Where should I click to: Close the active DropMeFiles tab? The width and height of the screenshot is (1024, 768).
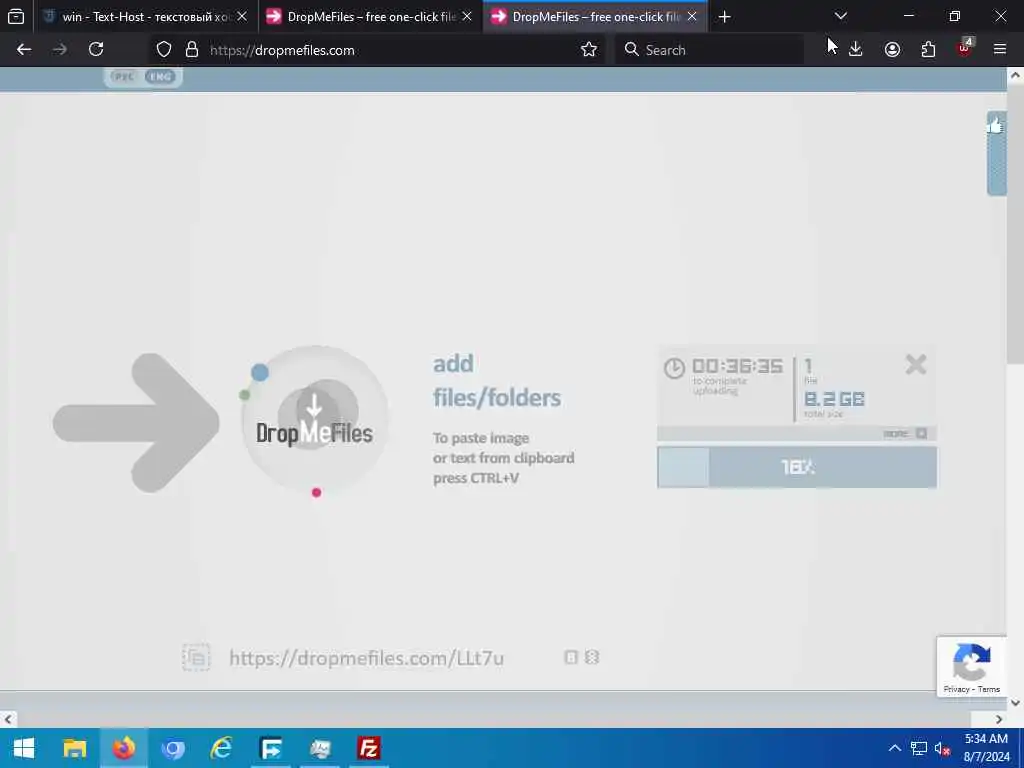(x=692, y=17)
